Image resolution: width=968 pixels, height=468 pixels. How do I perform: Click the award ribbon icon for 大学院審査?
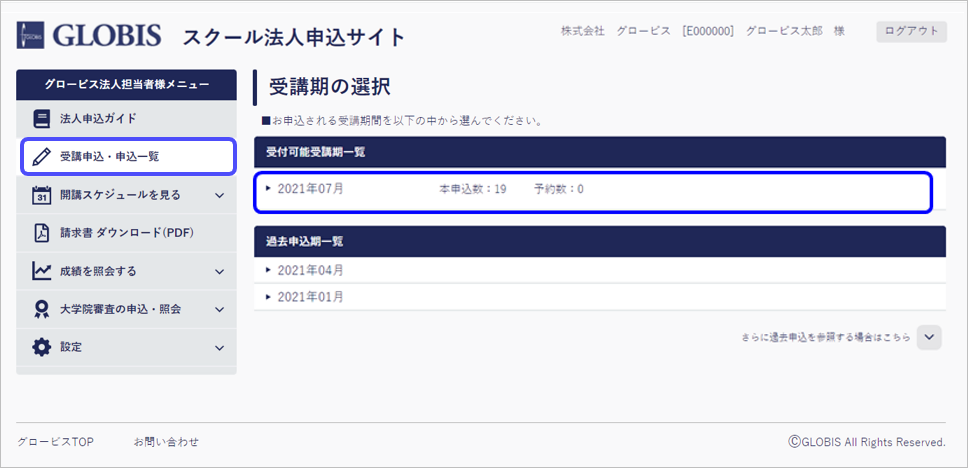[41, 309]
